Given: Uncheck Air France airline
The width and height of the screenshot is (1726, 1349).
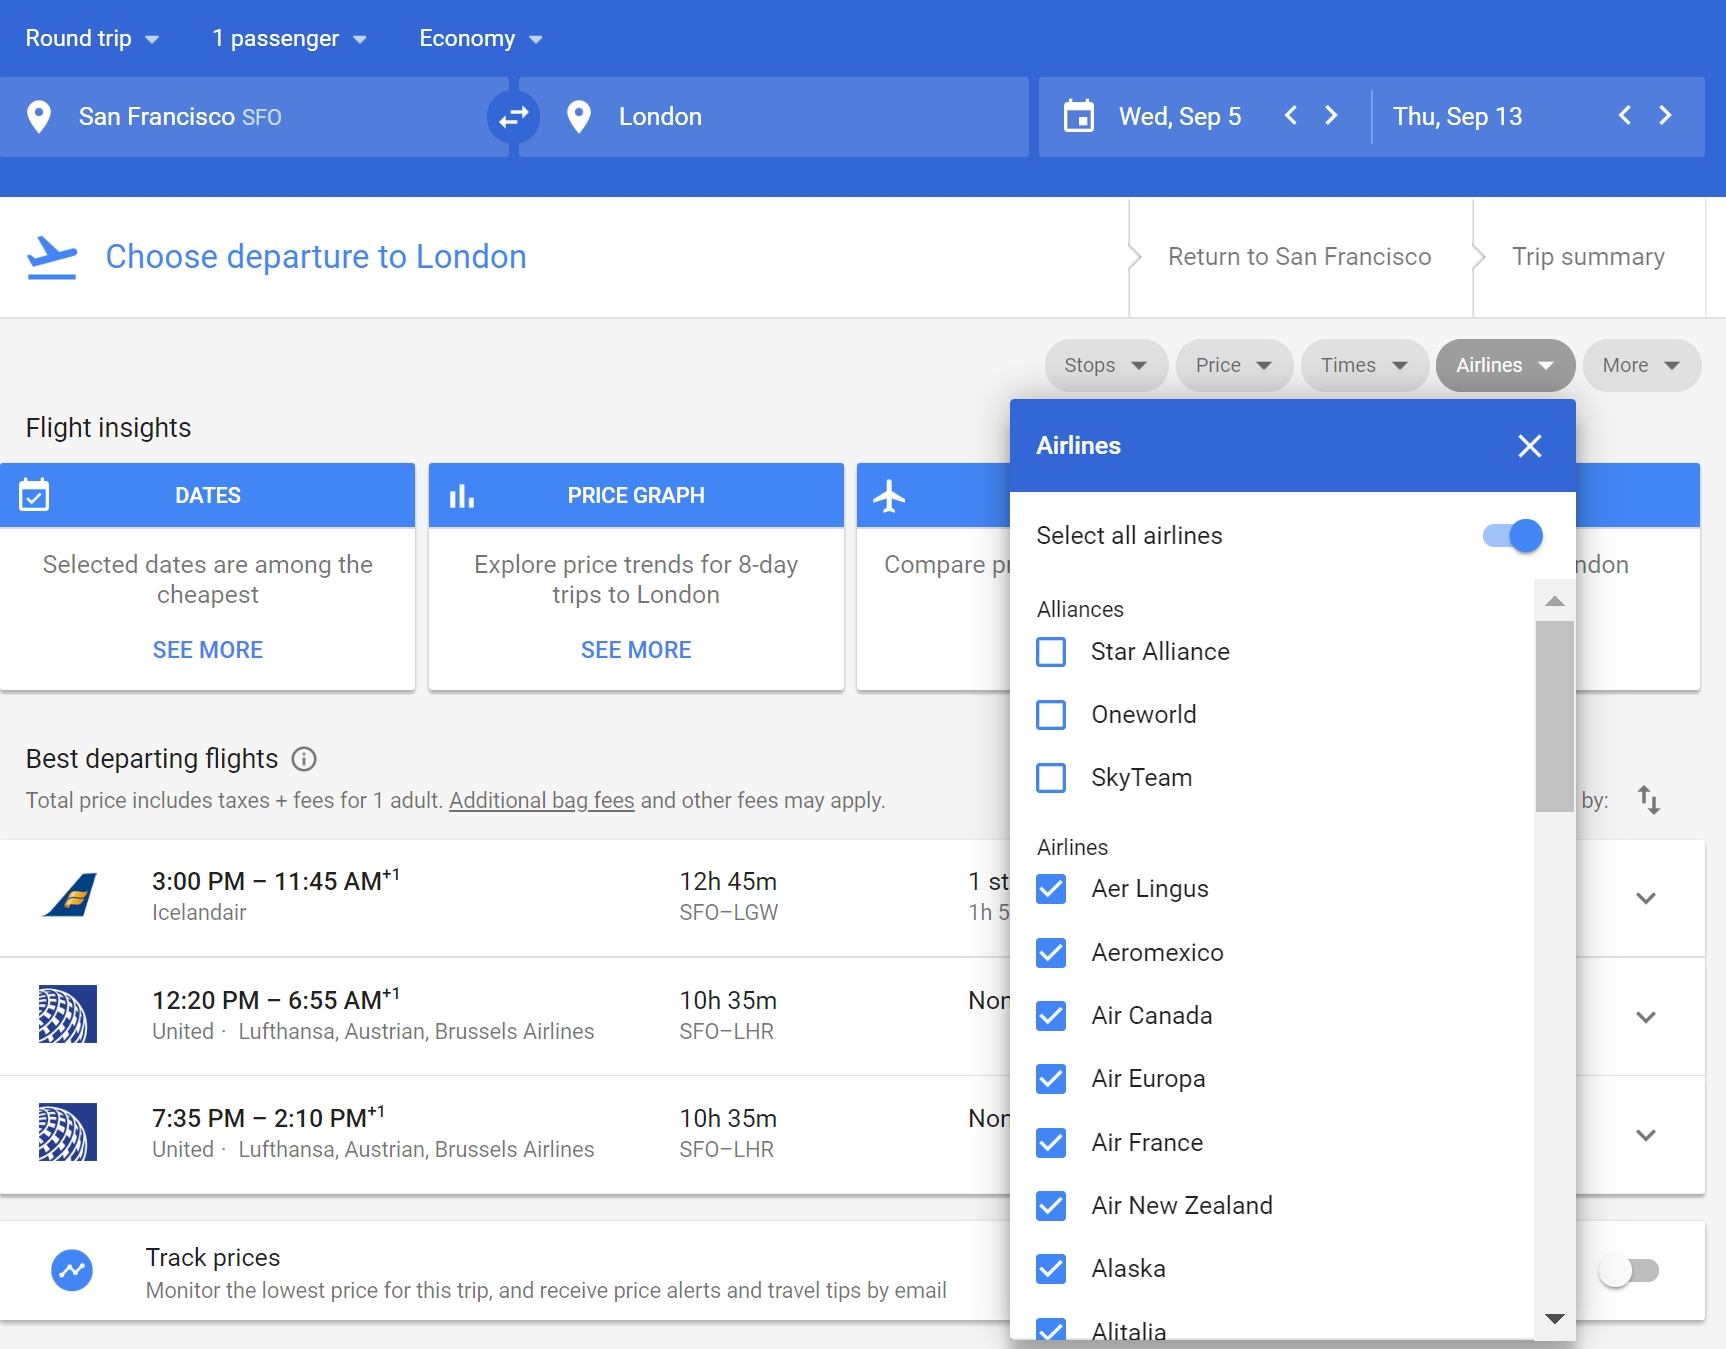Looking at the screenshot, I should (x=1051, y=1143).
